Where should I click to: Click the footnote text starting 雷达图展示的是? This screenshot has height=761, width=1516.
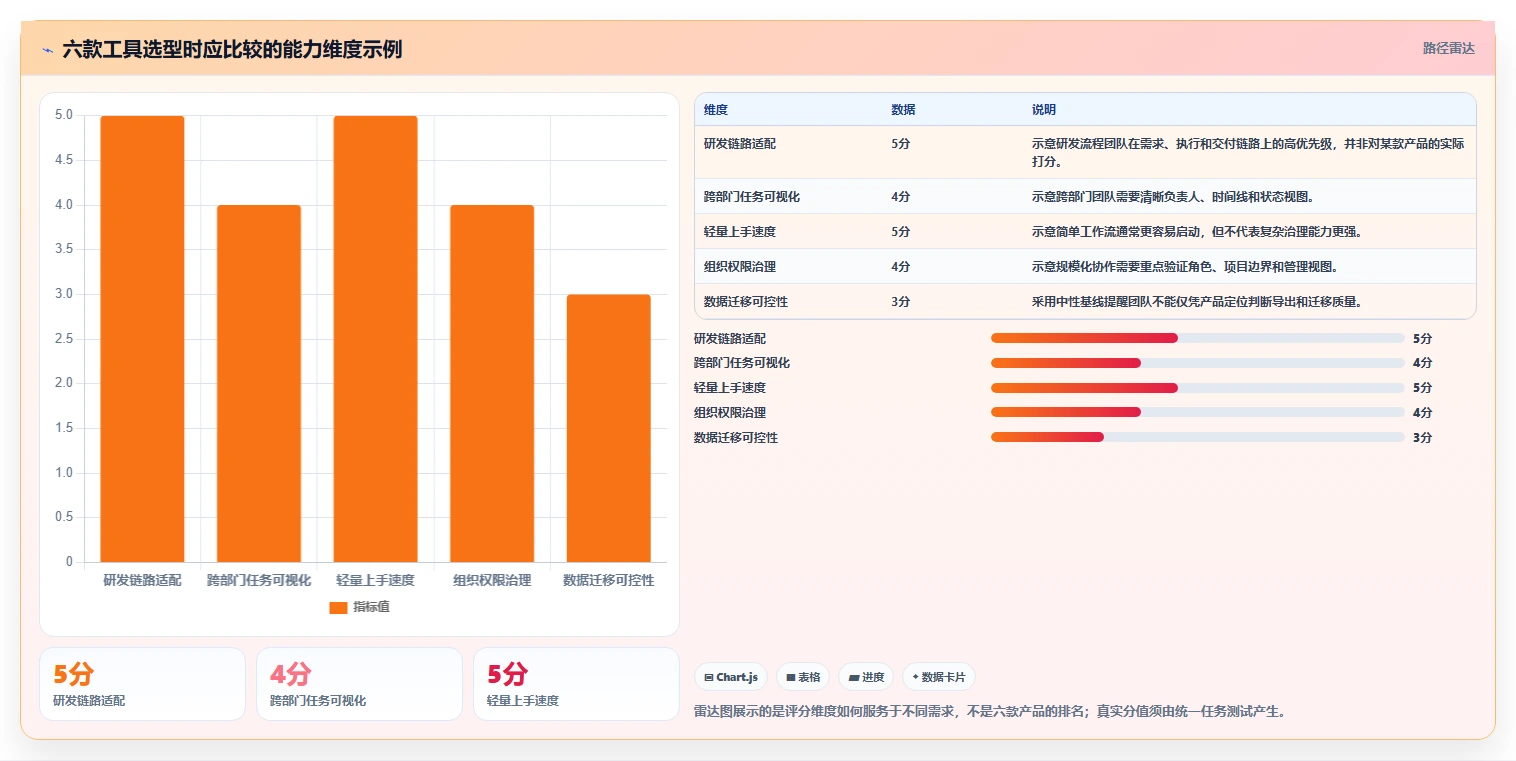pos(989,712)
